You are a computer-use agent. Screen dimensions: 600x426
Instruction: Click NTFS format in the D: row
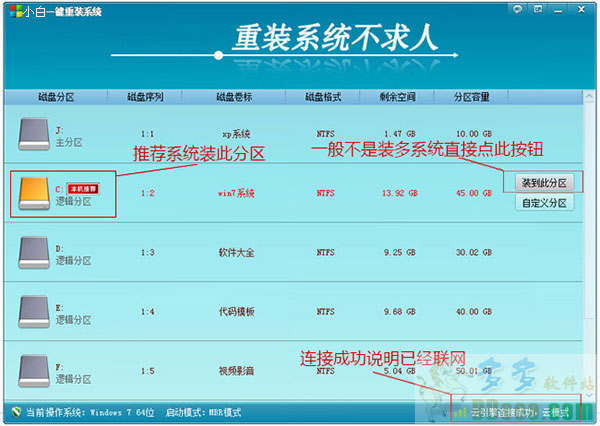(325, 253)
